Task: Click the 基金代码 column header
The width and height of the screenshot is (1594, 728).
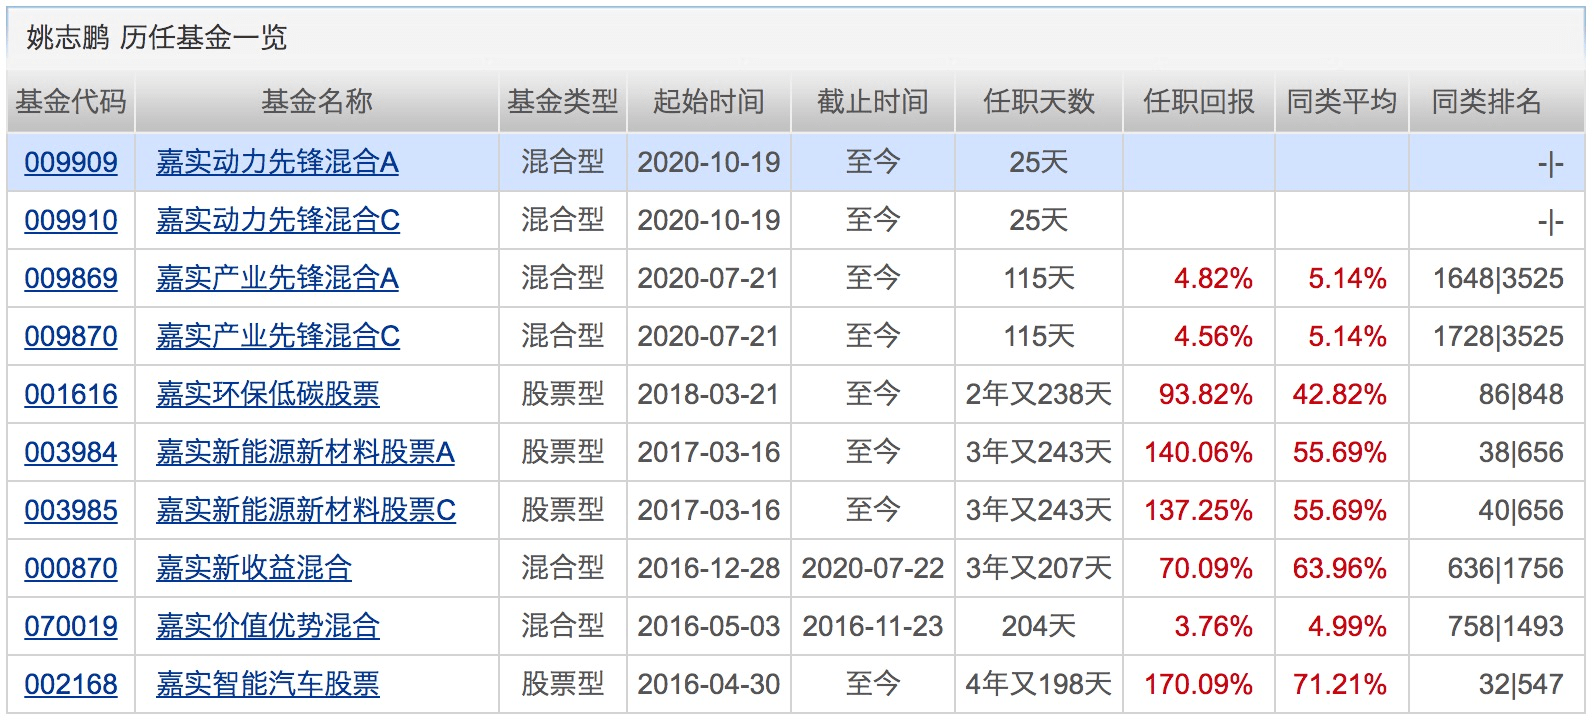Action: click(x=71, y=101)
